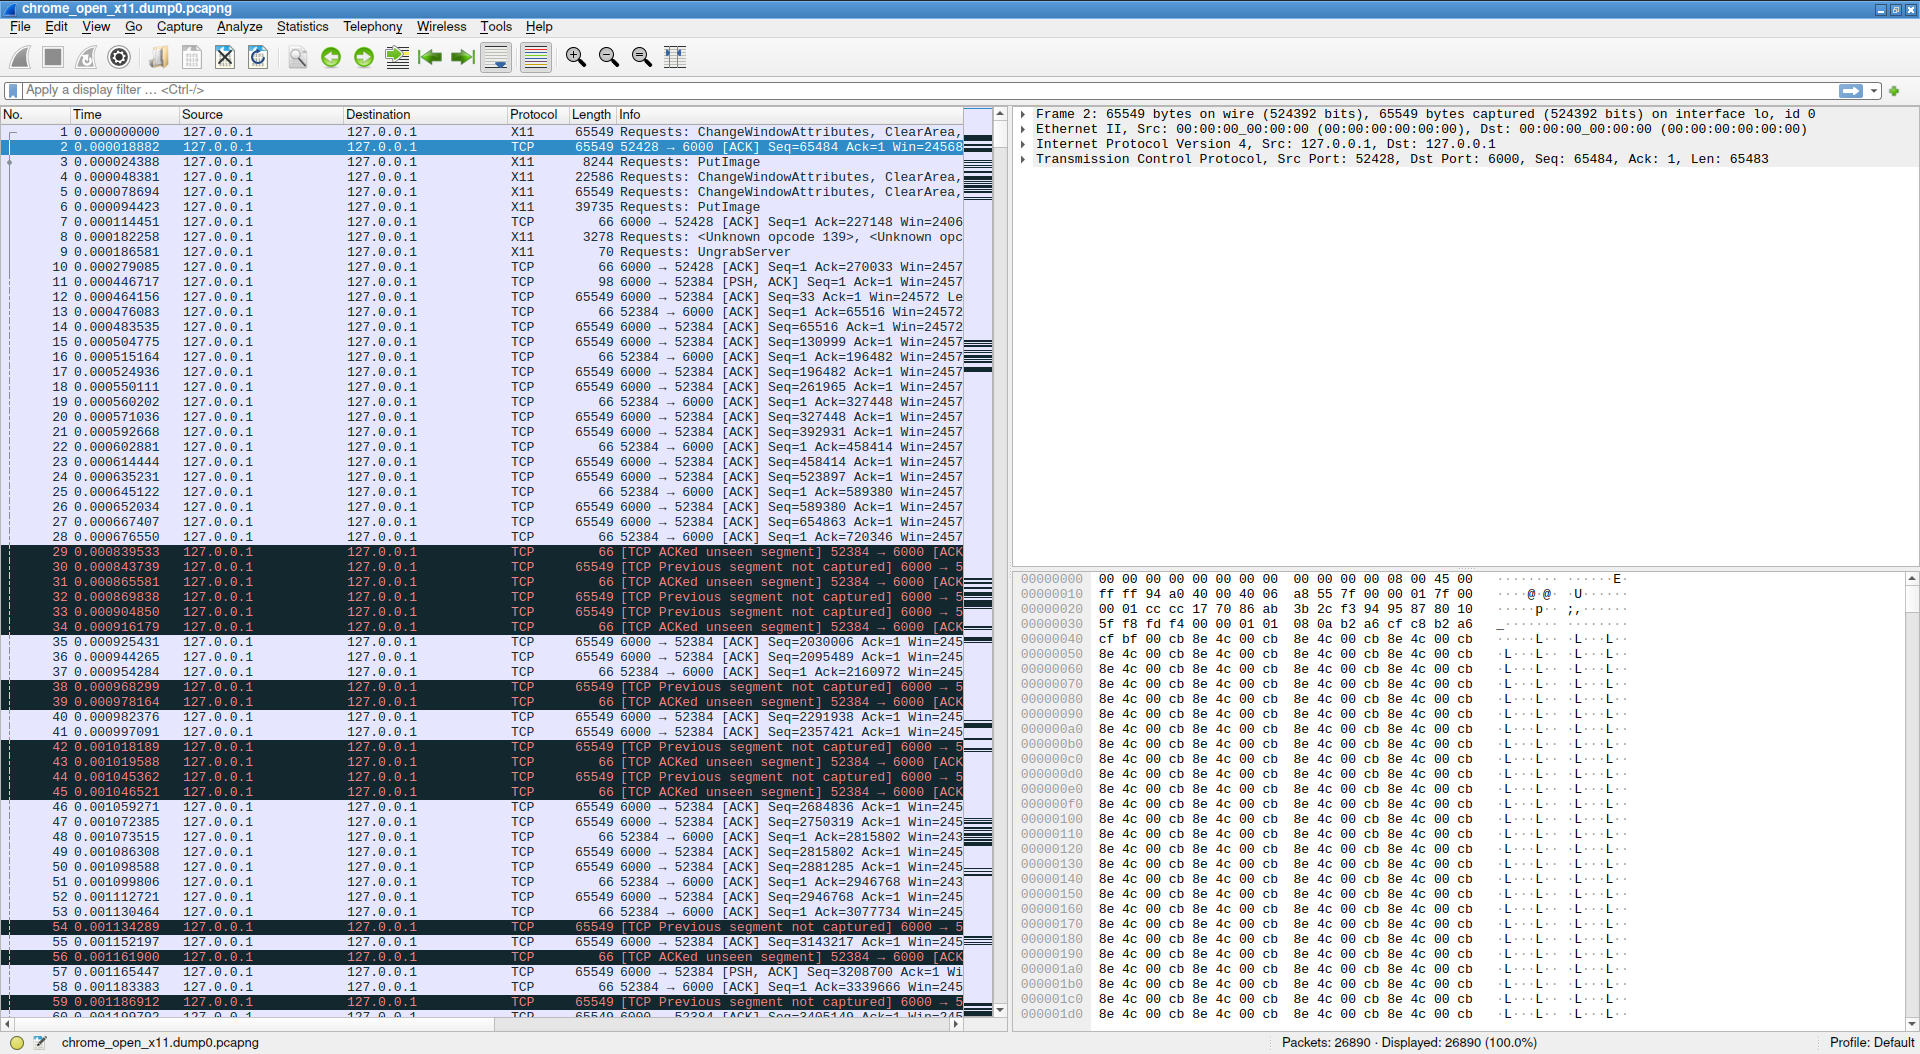
Task: Zoom in the main window text
Action: (576, 58)
